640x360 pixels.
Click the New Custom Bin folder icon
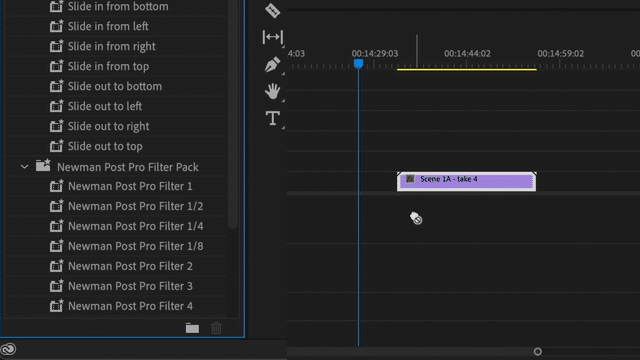pyautogui.click(x=192, y=328)
